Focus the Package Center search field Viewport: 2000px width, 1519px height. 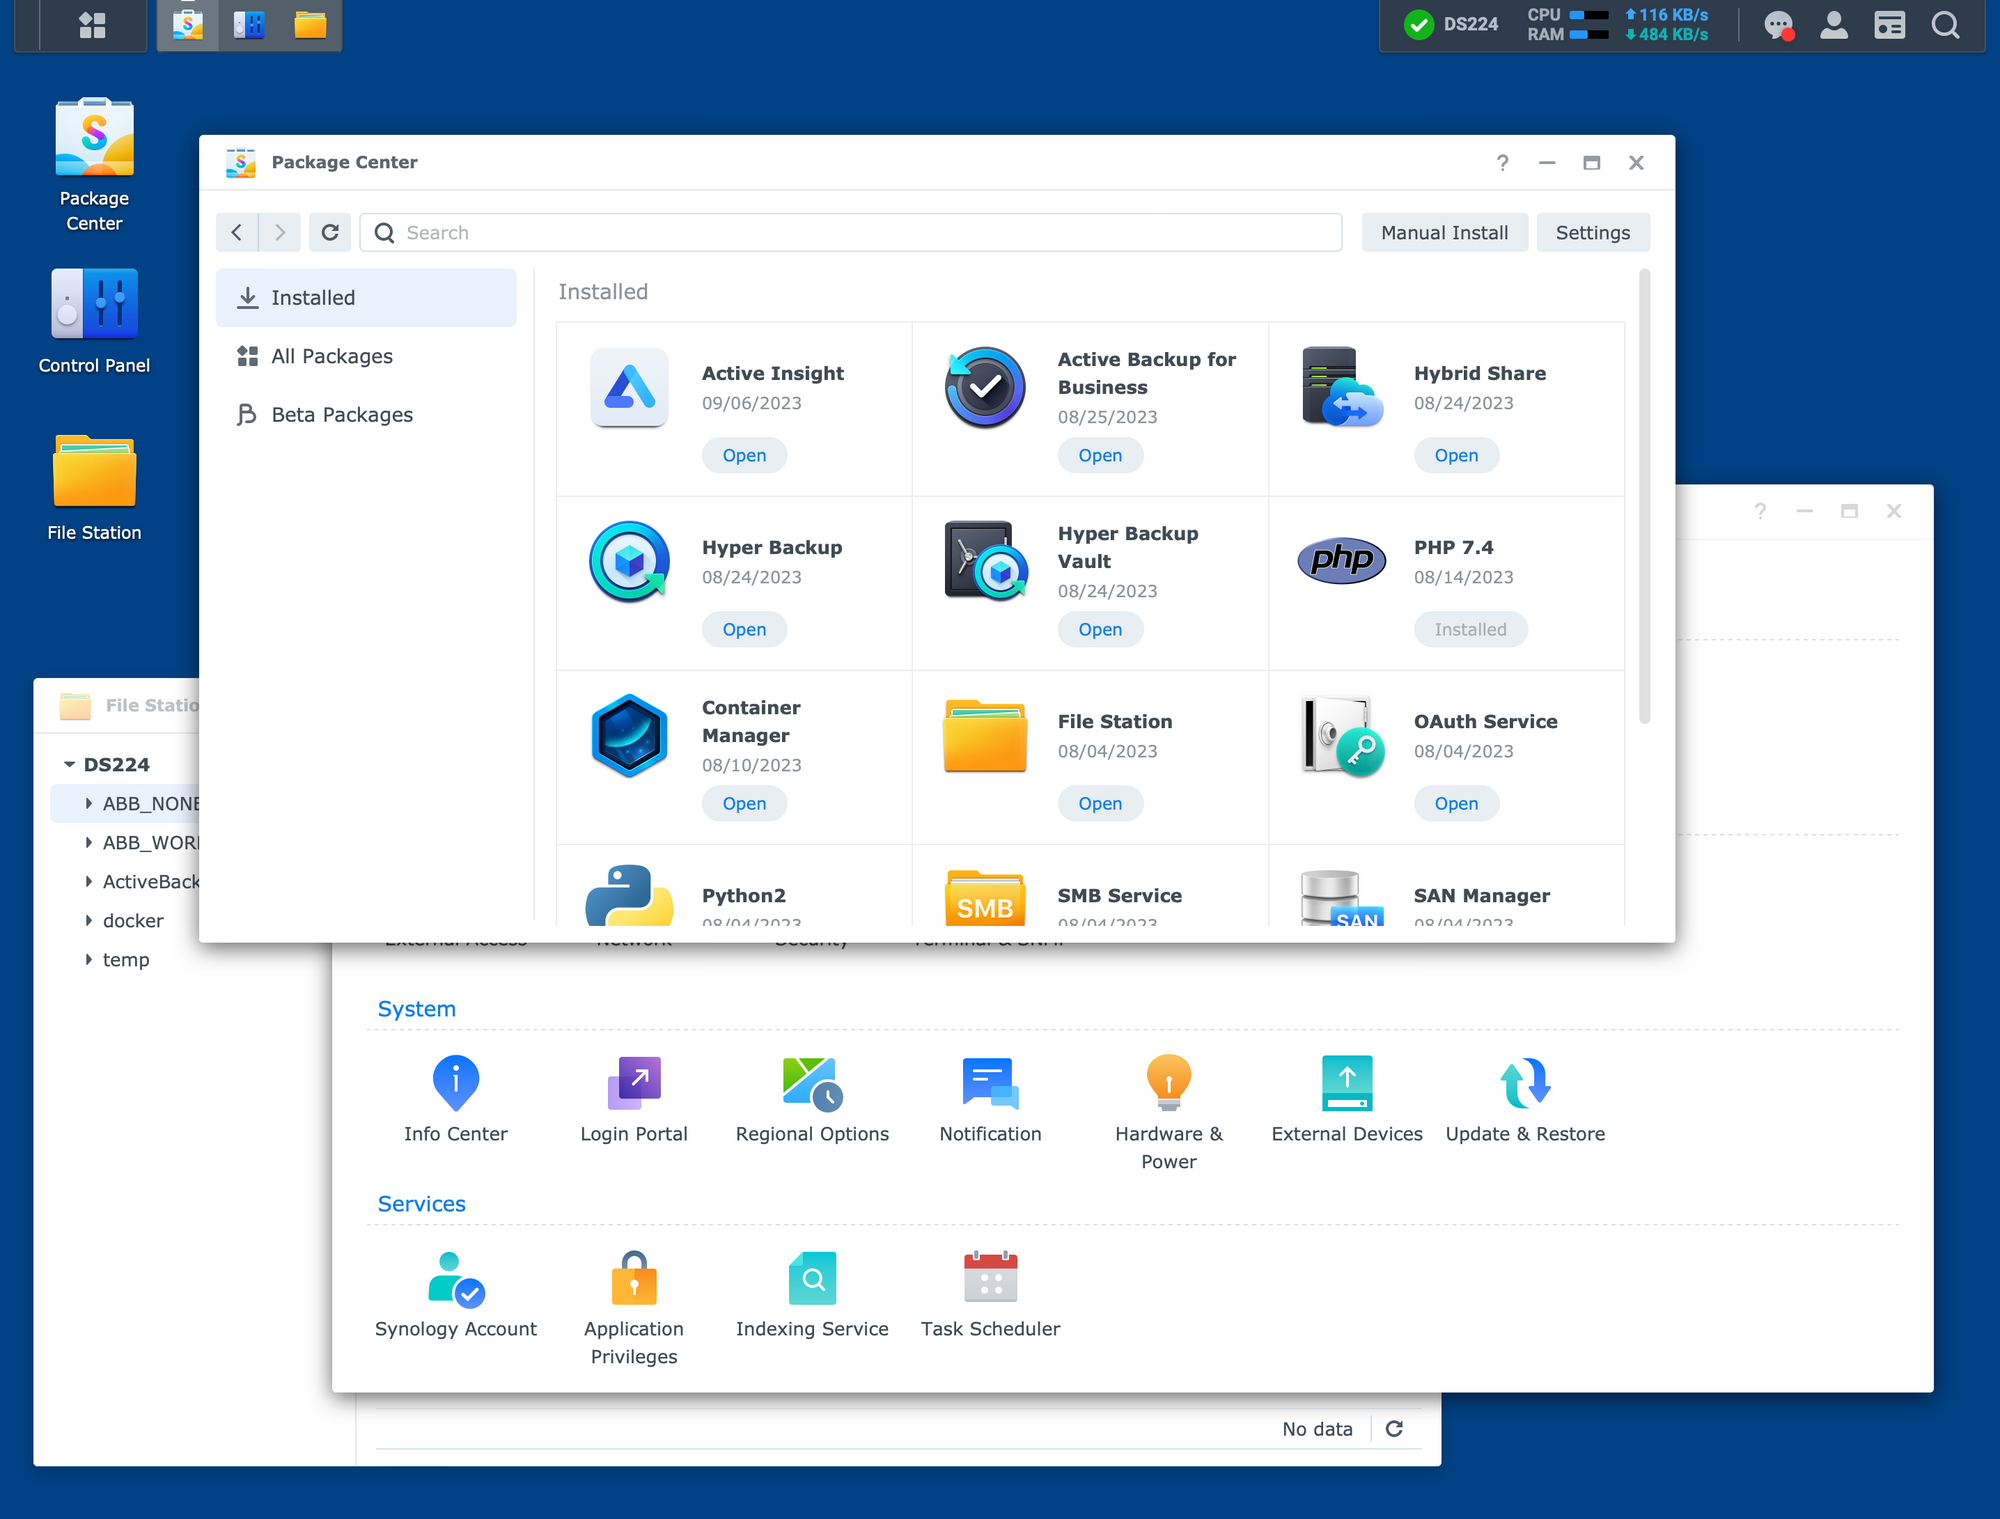pos(850,232)
